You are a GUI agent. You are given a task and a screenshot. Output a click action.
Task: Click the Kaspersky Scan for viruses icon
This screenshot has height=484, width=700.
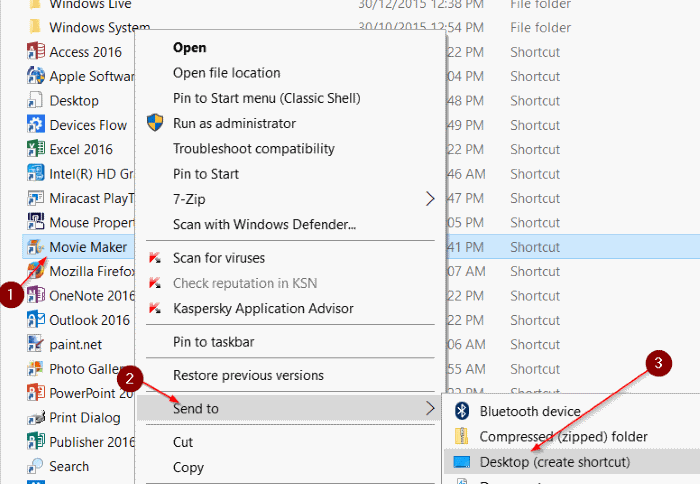pyautogui.click(x=155, y=258)
